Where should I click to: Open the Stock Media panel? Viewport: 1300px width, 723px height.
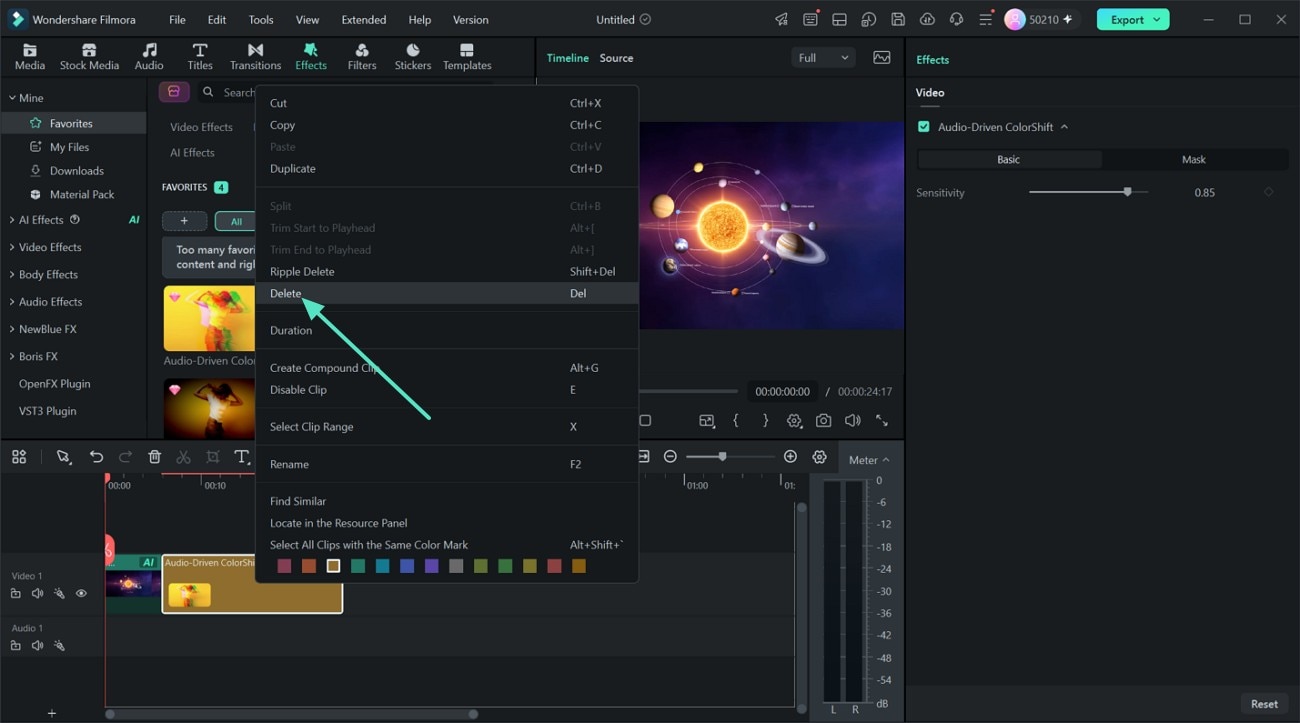89,57
